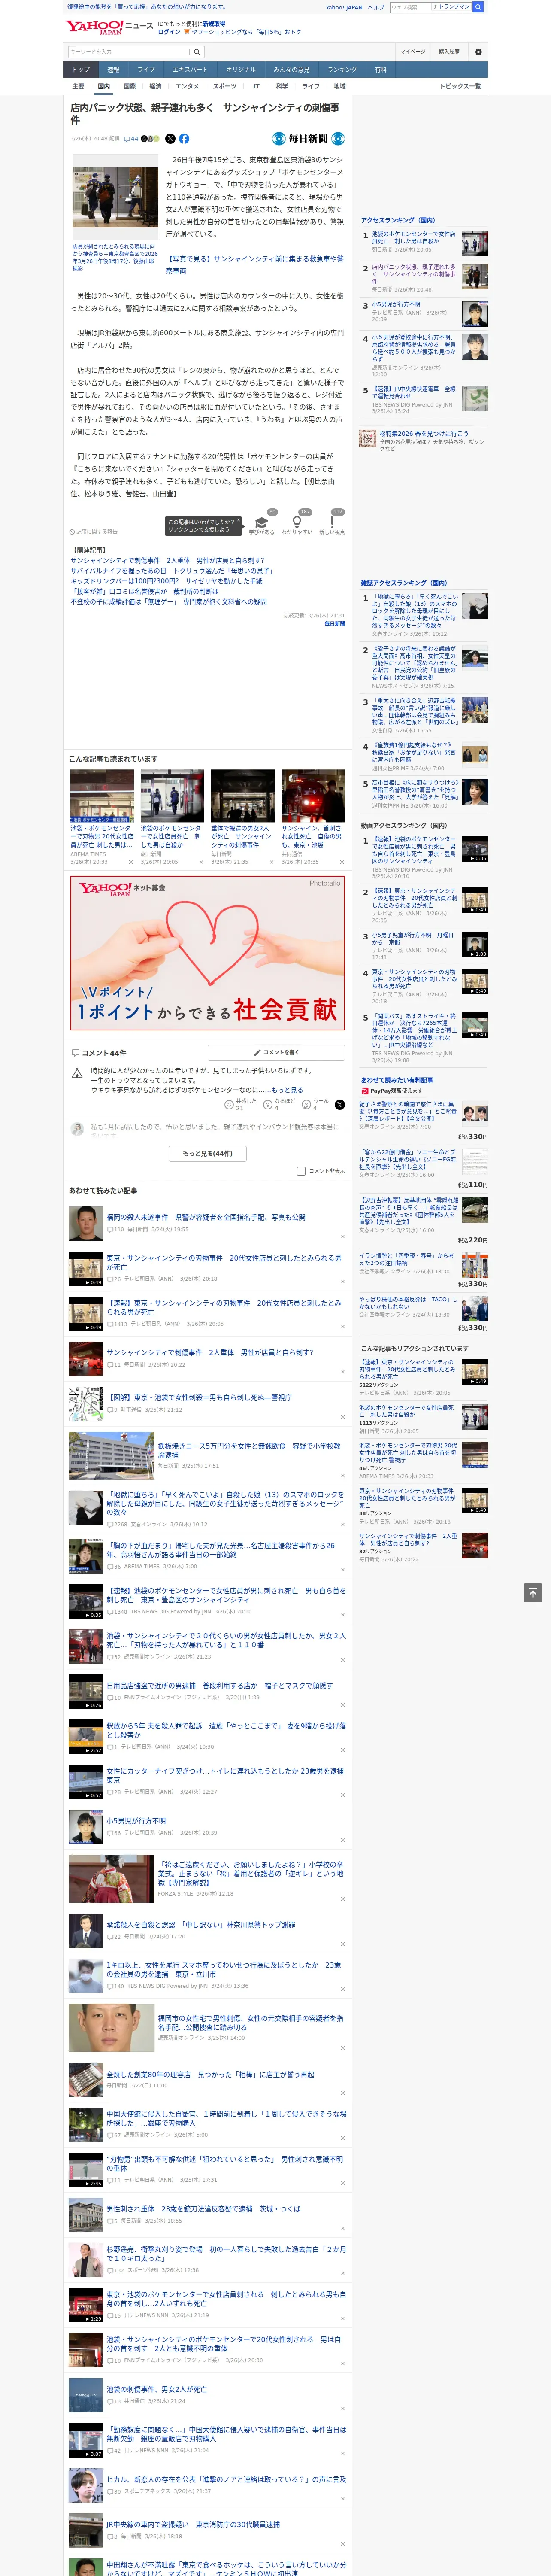This screenshot has width=551, height=2576.
Task: Open related article キッズドリンクバーは100円?300円?
Action: pos(167,581)
